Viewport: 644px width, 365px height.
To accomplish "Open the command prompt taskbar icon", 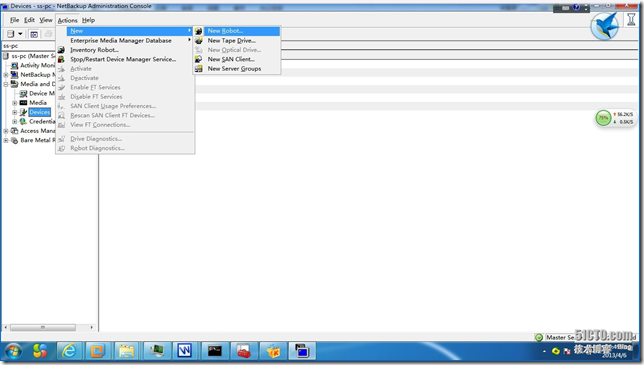I will pyautogui.click(x=214, y=351).
